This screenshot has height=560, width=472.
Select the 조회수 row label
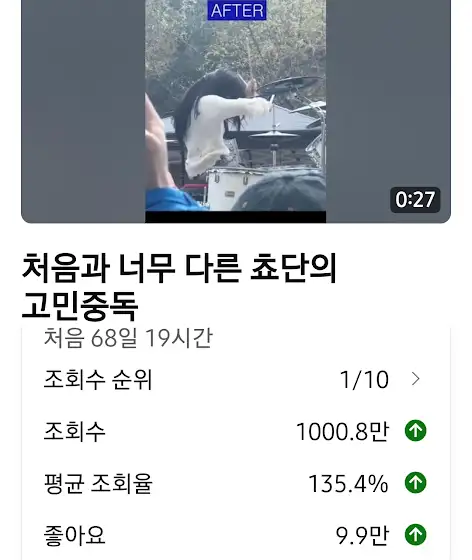74,431
